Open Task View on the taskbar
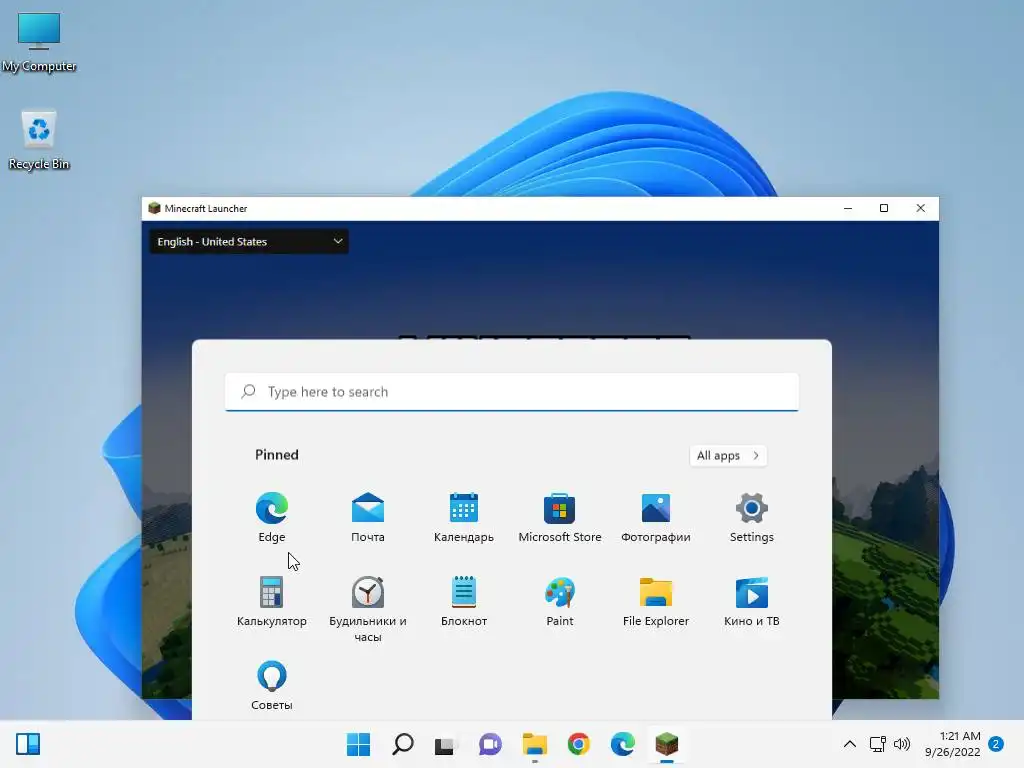The height and width of the screenshot is (768, 1024). [x=446, y=744]
